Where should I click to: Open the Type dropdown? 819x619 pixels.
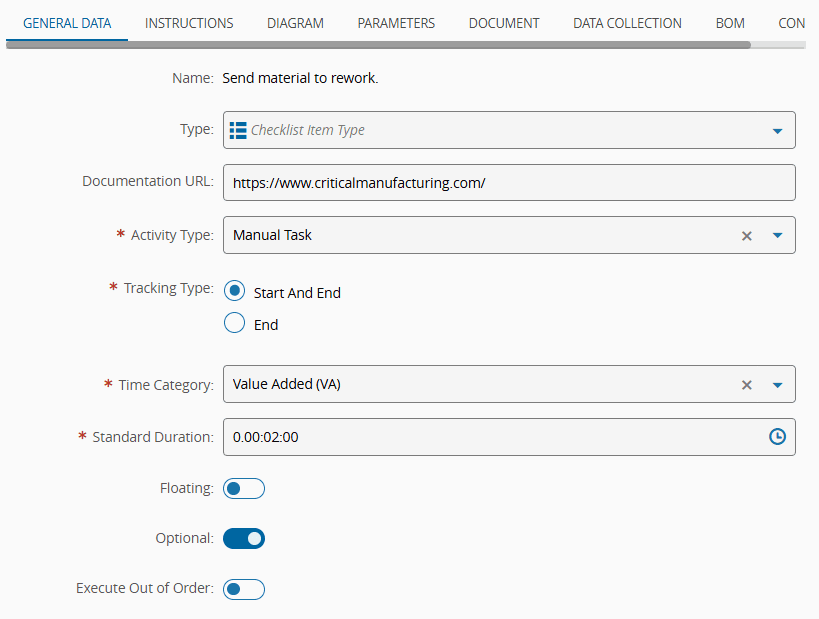pos(777,129)
